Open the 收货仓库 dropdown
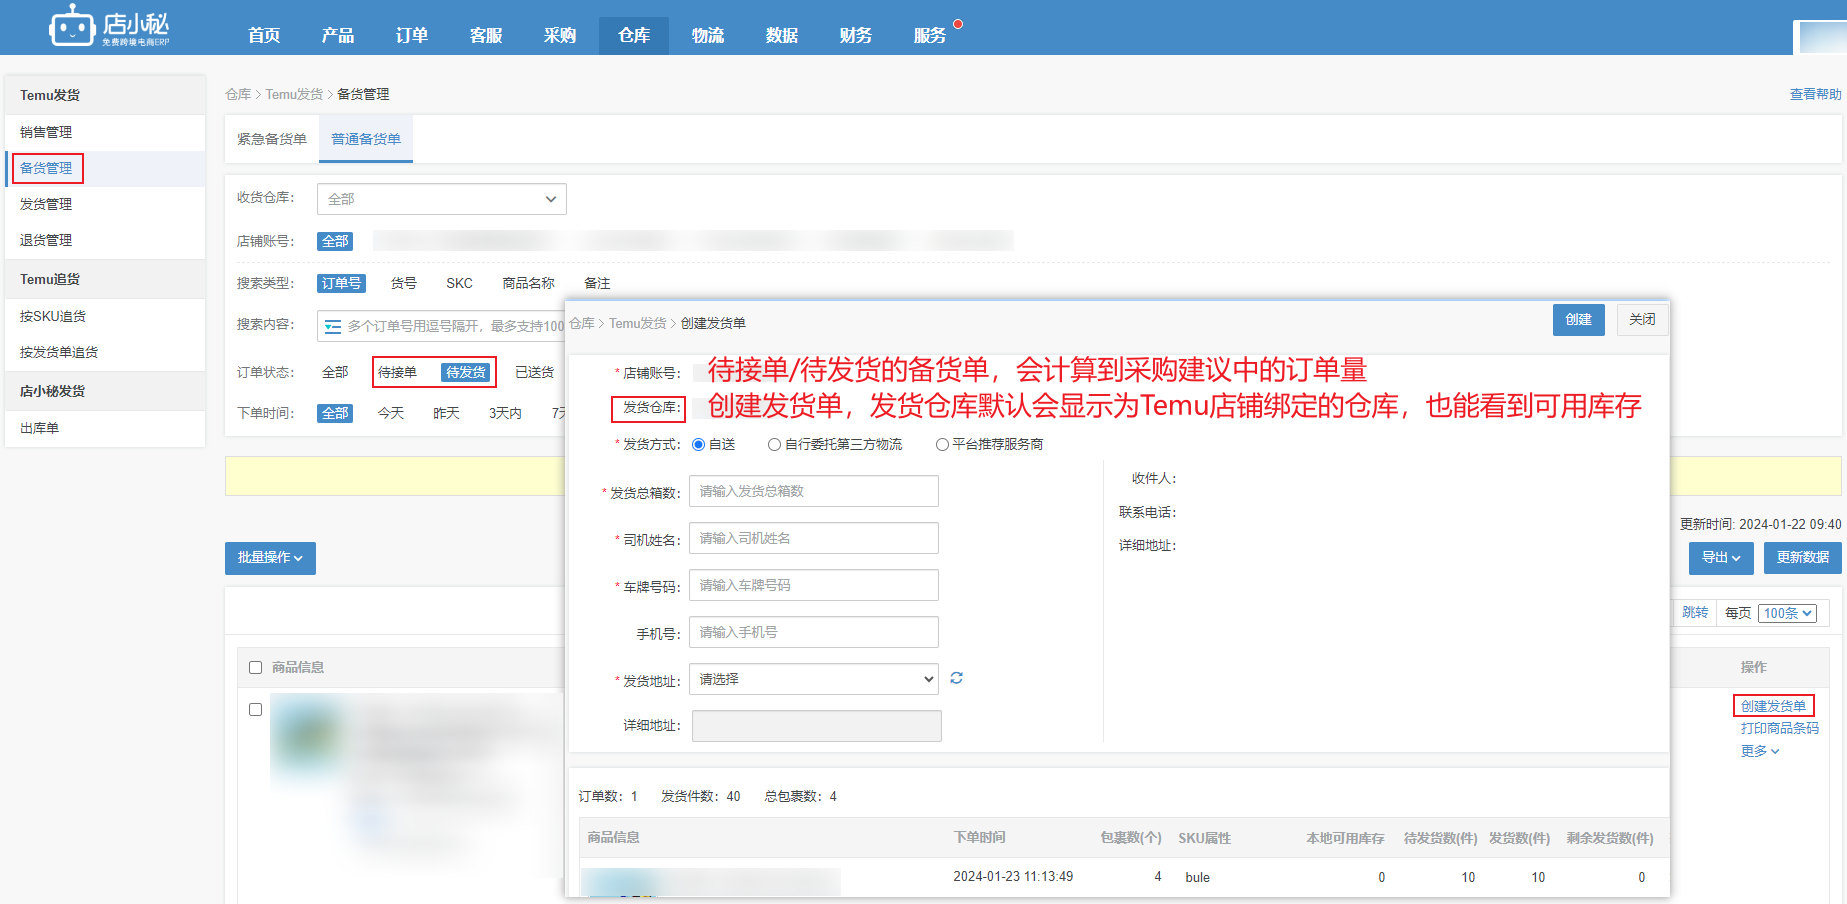Screen dimensions: 1847x904 [x=442, y=199]
